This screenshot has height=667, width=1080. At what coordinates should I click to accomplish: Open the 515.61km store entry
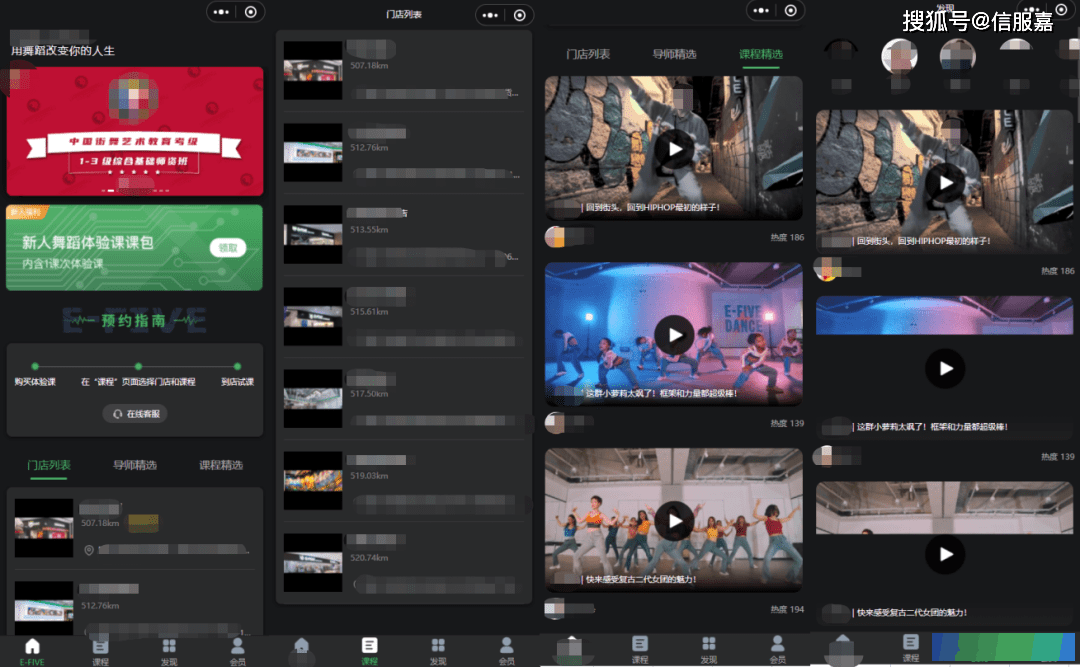tap(404, 316)
